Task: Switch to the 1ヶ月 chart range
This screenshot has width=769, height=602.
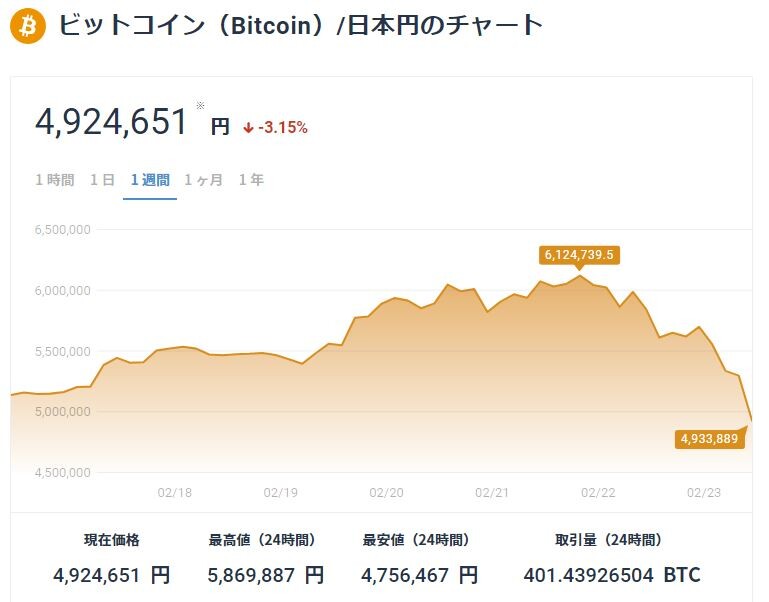Action: [203, 180]
